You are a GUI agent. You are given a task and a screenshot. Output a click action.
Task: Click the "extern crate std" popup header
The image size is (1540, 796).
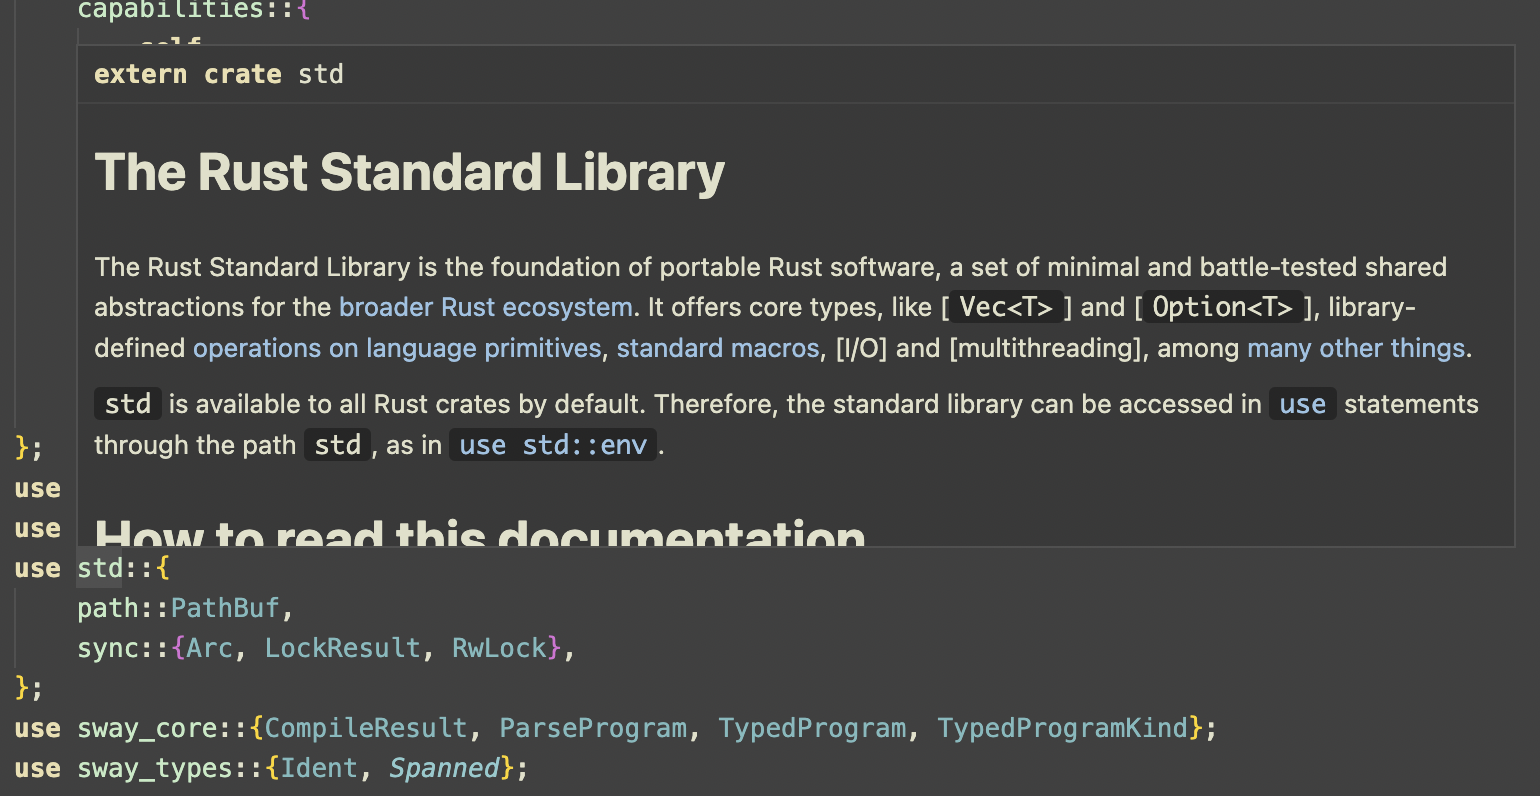coord(219,74)
